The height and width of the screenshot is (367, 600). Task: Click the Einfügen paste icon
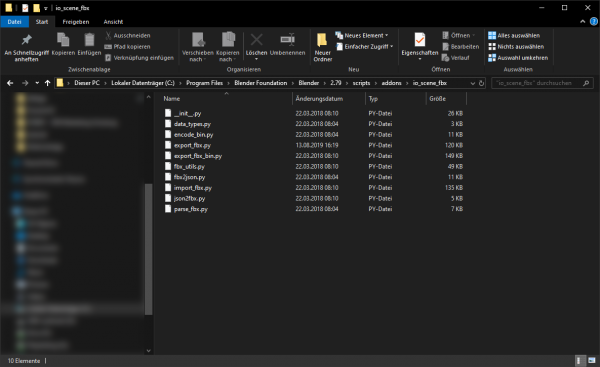point(89,39)
